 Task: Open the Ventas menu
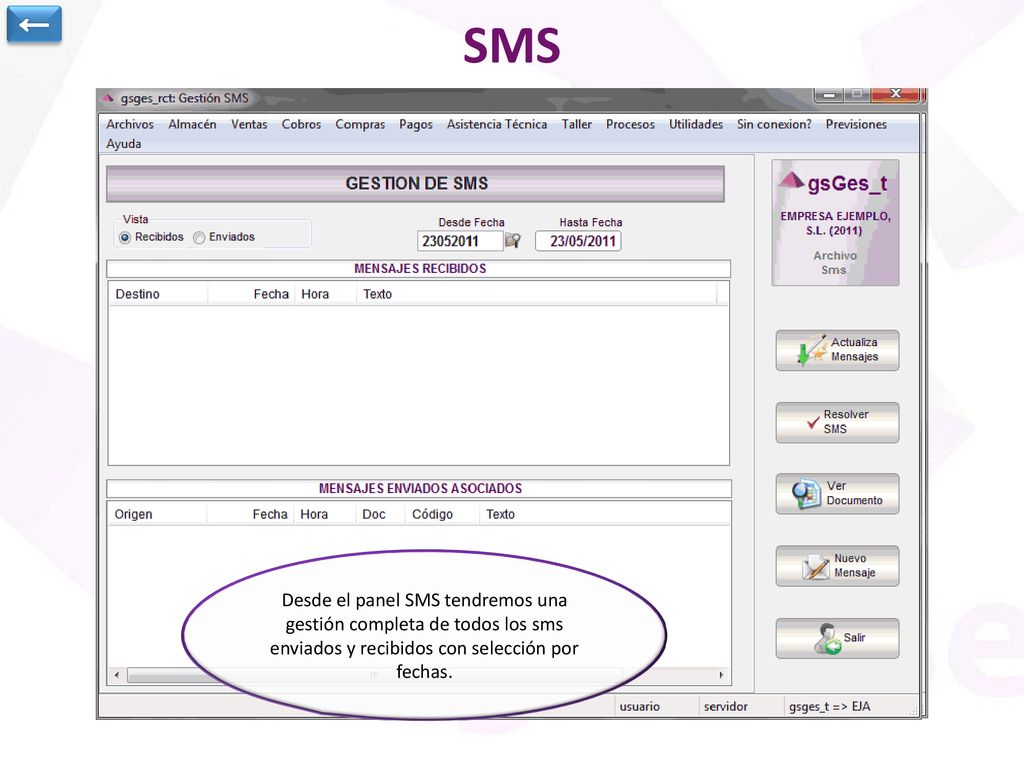[249, 124]
